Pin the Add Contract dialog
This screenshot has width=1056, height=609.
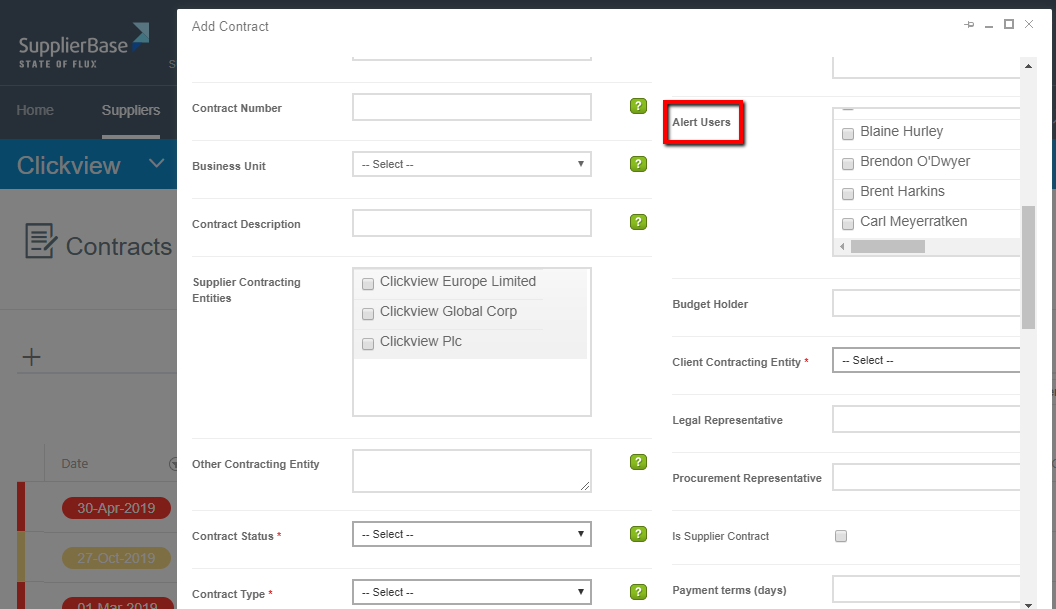click(x=968, y=25)
